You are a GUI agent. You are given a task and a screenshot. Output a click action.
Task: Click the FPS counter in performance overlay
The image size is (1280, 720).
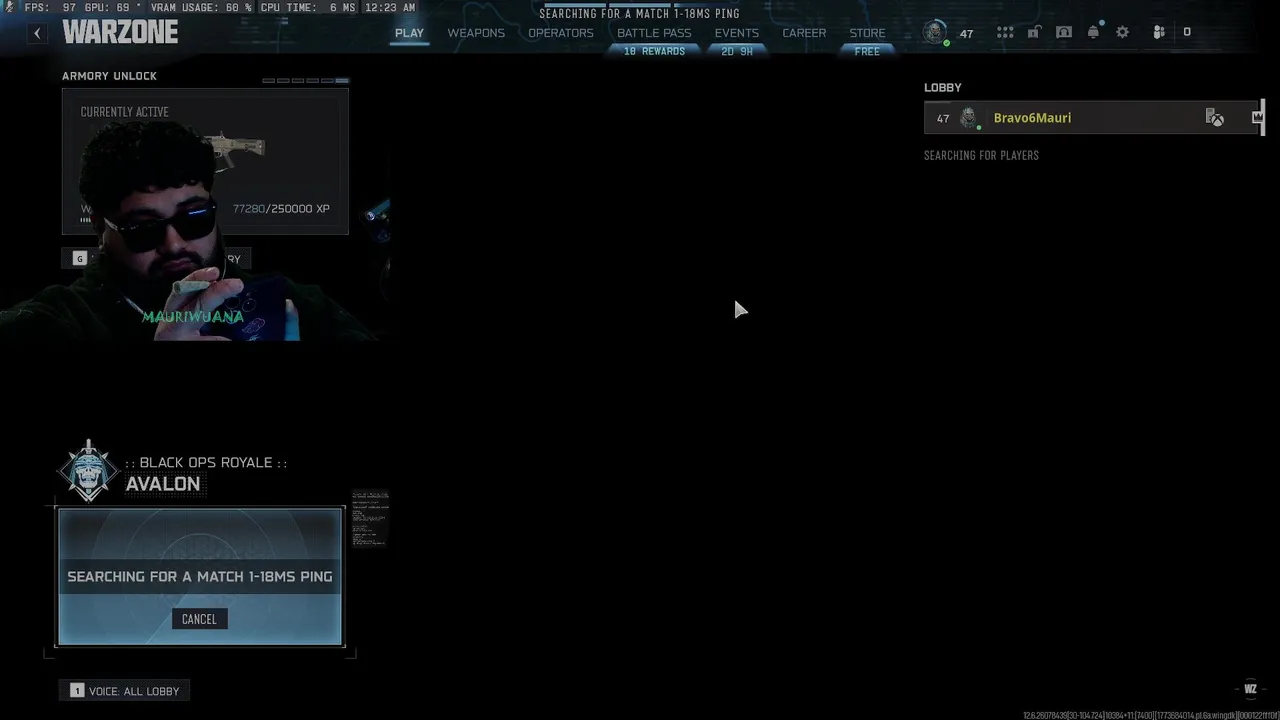coord(51,7)
